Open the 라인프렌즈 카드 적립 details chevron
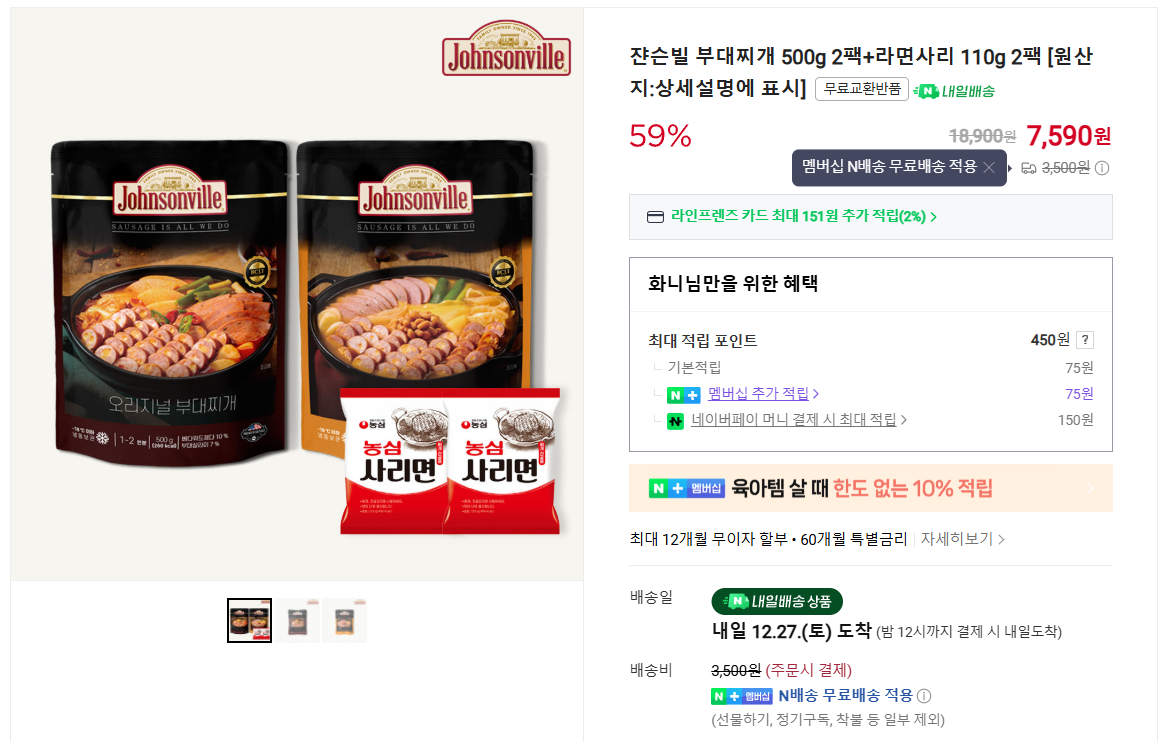Viewport: 1166px width, 742px height. click(x=934, y=216)
